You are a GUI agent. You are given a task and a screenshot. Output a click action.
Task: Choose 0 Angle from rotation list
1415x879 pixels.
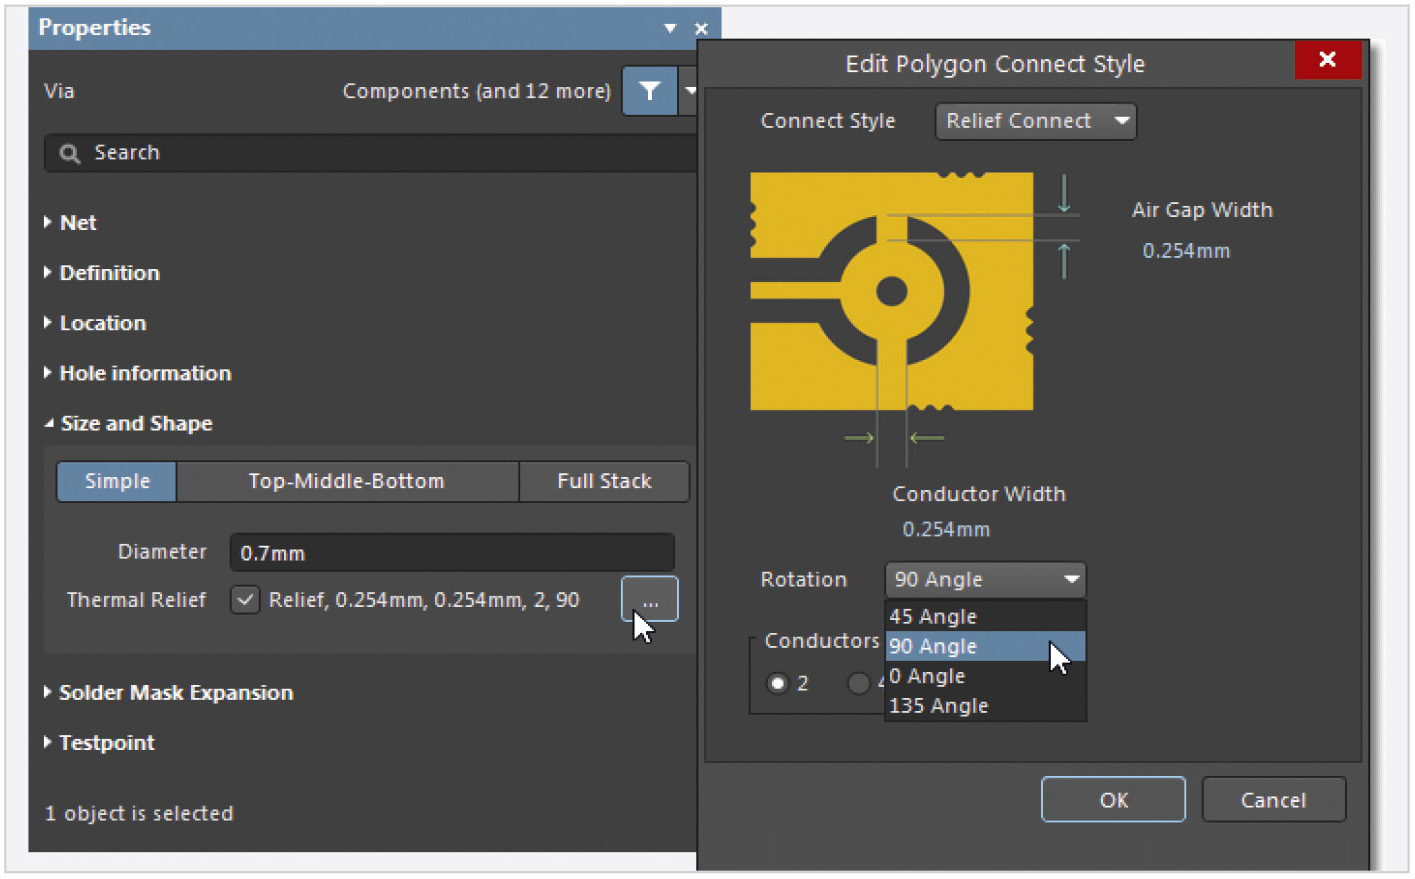pyautogui.click(x=985, y=676)
